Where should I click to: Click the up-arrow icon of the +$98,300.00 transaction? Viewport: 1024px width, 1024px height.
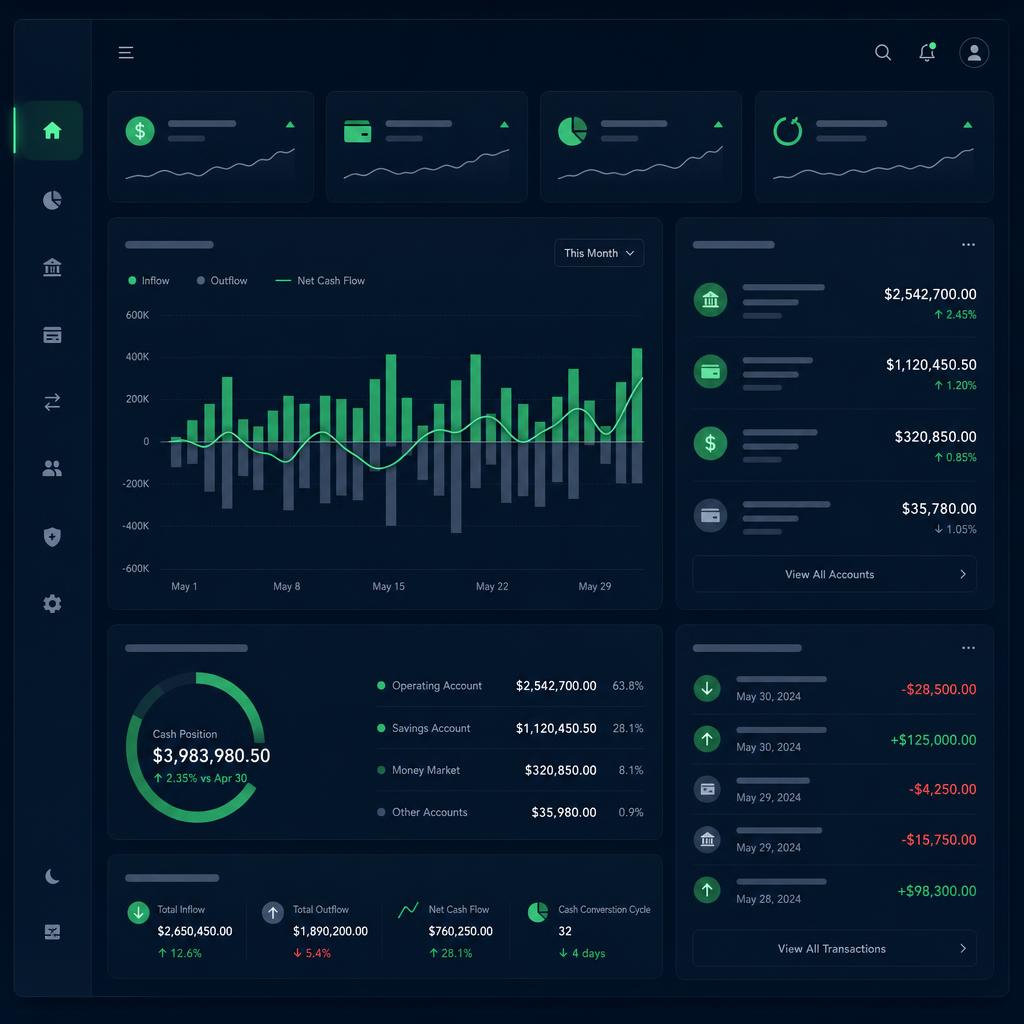tap(707, 889)
